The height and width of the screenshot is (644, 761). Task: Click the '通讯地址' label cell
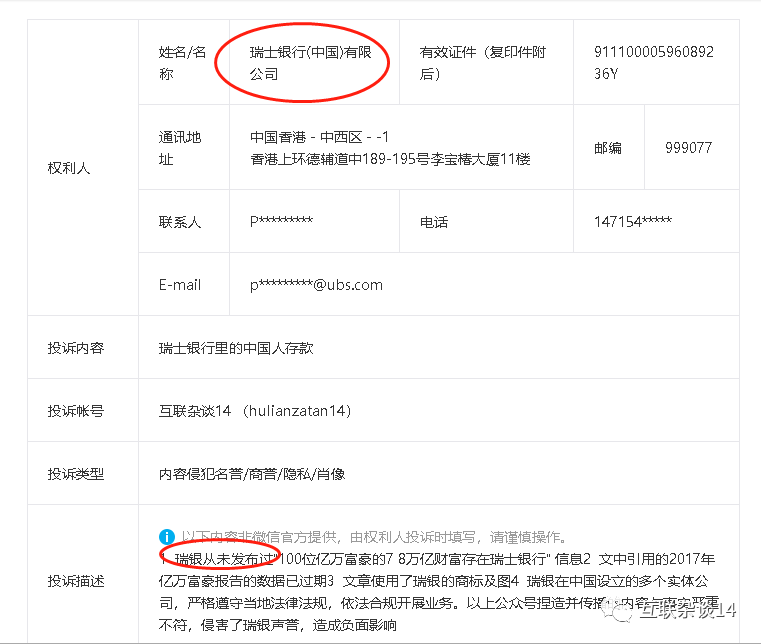pos(184,147)
